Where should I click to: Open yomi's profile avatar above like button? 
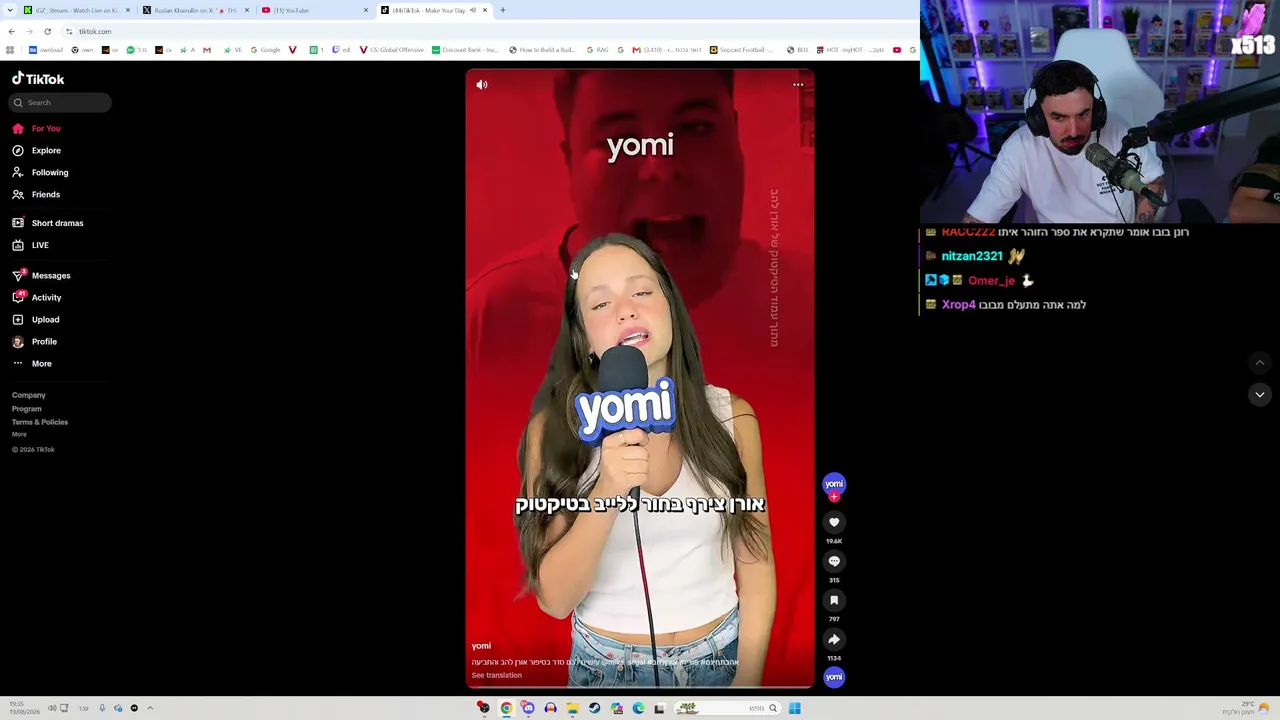(x=834, y=483)
